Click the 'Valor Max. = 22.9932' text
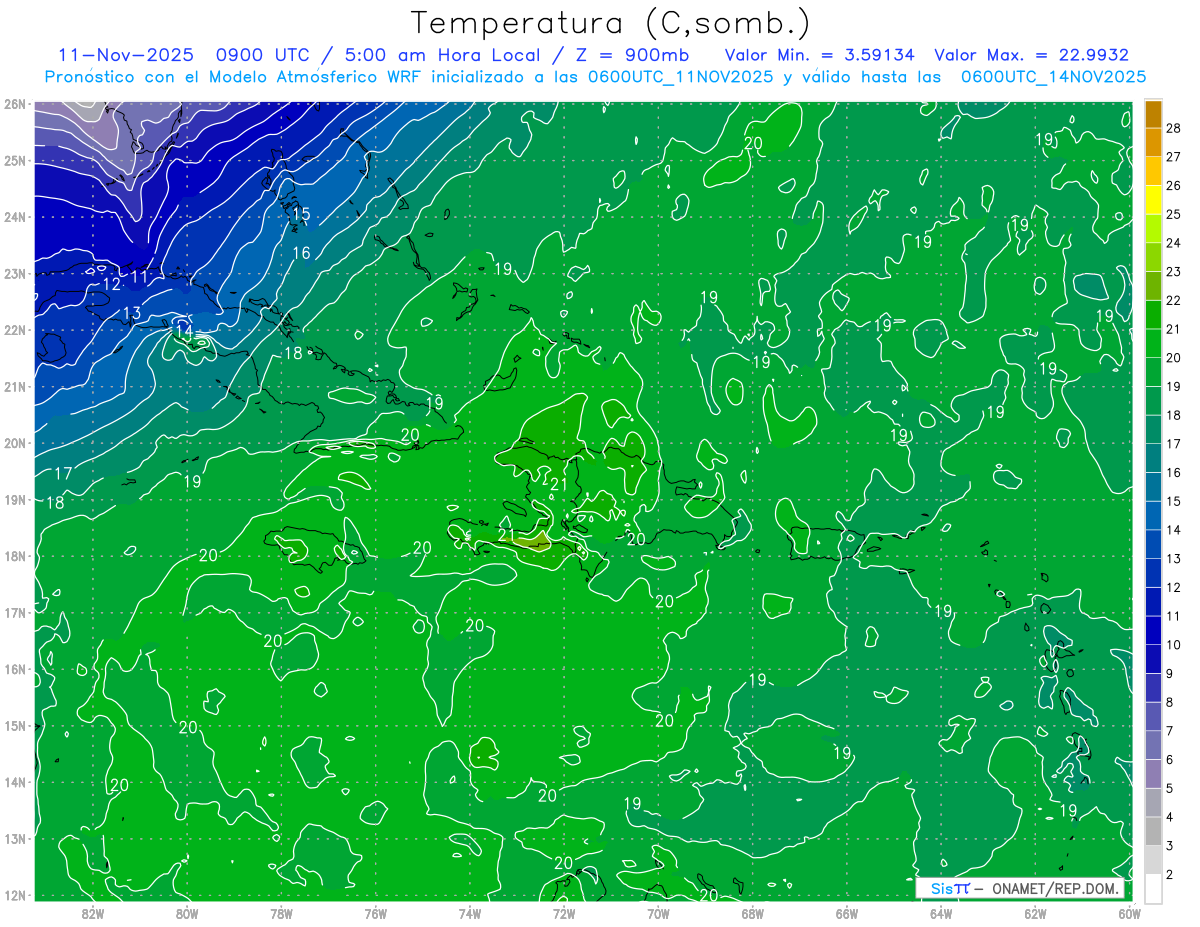Image resolution: width=1200 pixels, height=927 pixels. point(1031,55)
